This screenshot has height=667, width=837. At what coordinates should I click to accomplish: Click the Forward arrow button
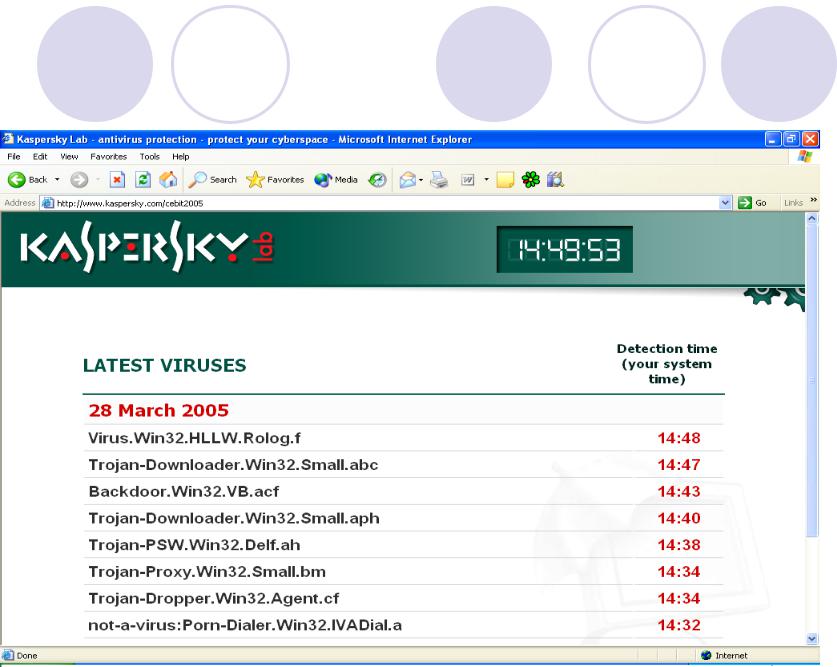click(x=79, y=180)
